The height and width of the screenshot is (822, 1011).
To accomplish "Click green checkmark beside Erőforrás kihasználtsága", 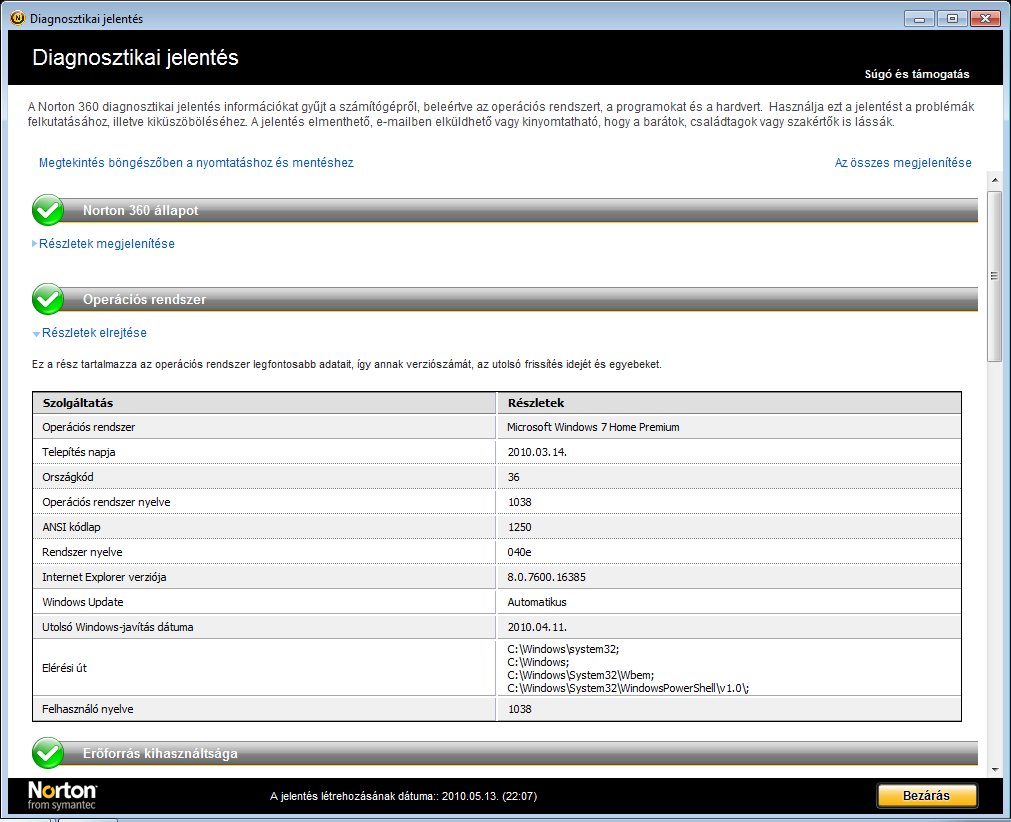I will pyautogui.click(x=48, y=753).
